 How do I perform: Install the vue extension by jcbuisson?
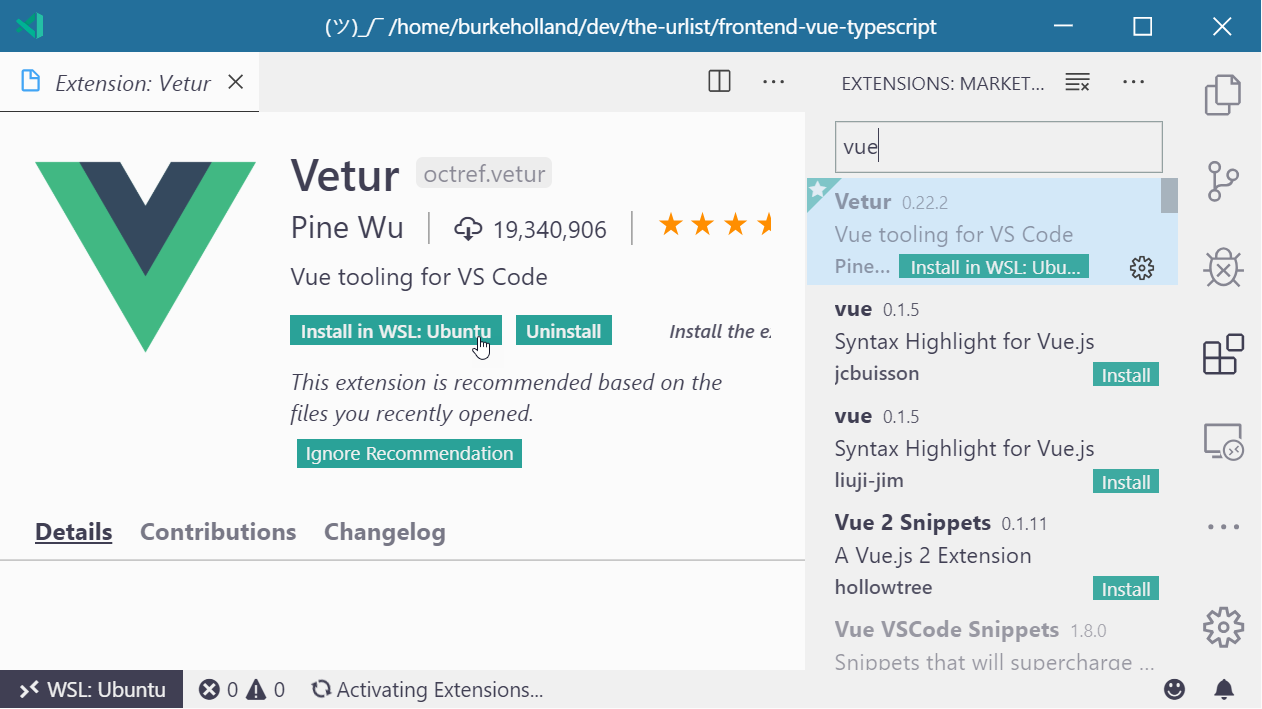[1126, 375]
